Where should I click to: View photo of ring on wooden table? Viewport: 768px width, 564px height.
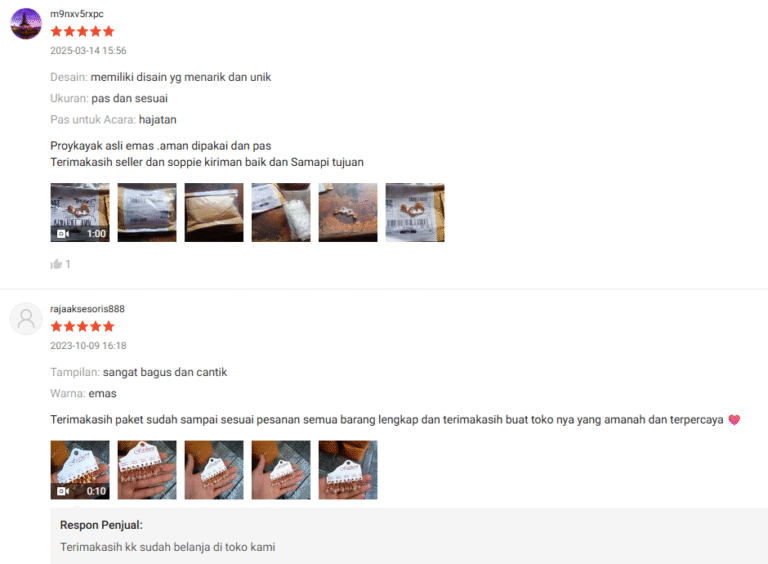[348, 212]
